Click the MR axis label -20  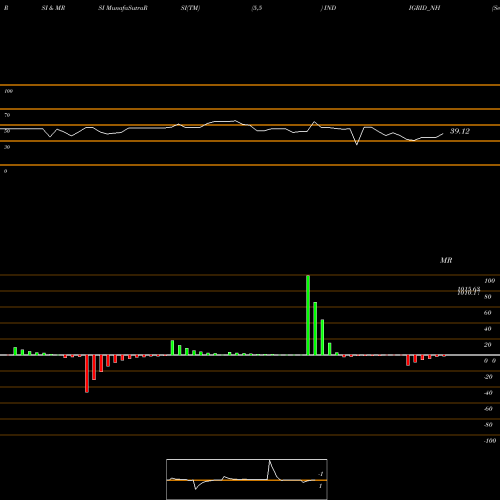point(488,377)
